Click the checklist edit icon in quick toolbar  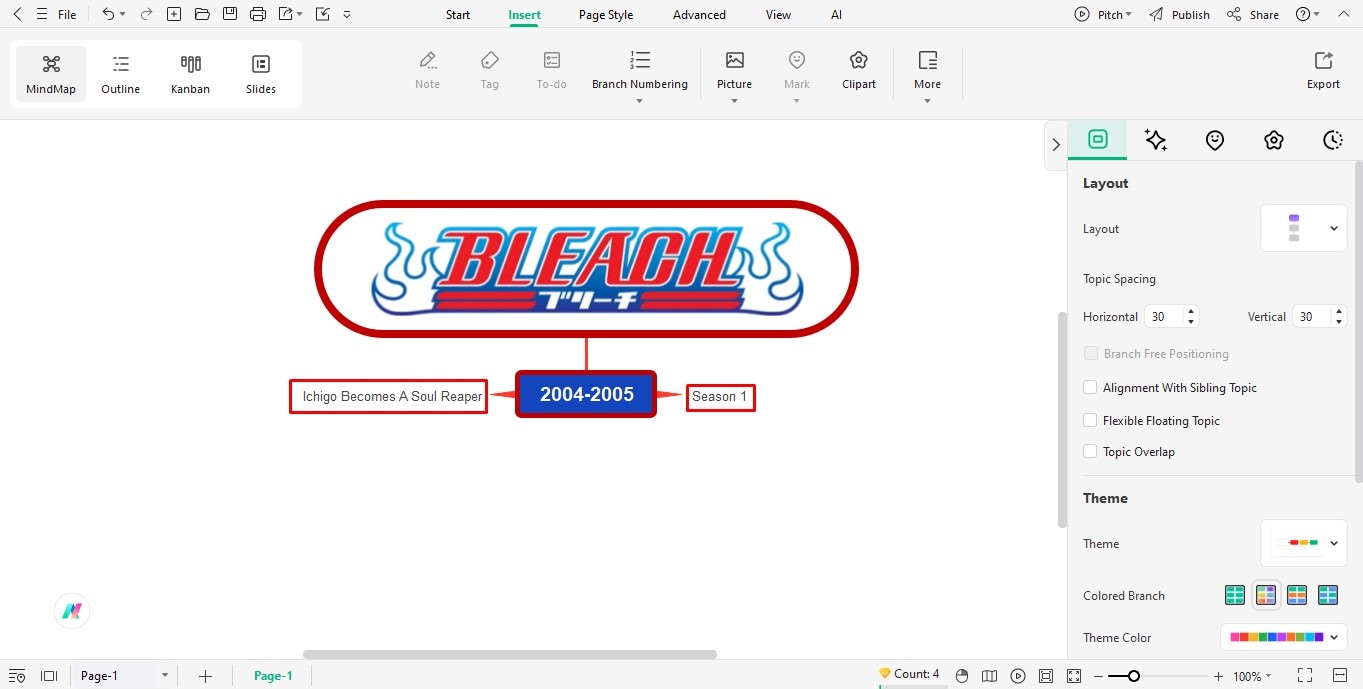322,14
